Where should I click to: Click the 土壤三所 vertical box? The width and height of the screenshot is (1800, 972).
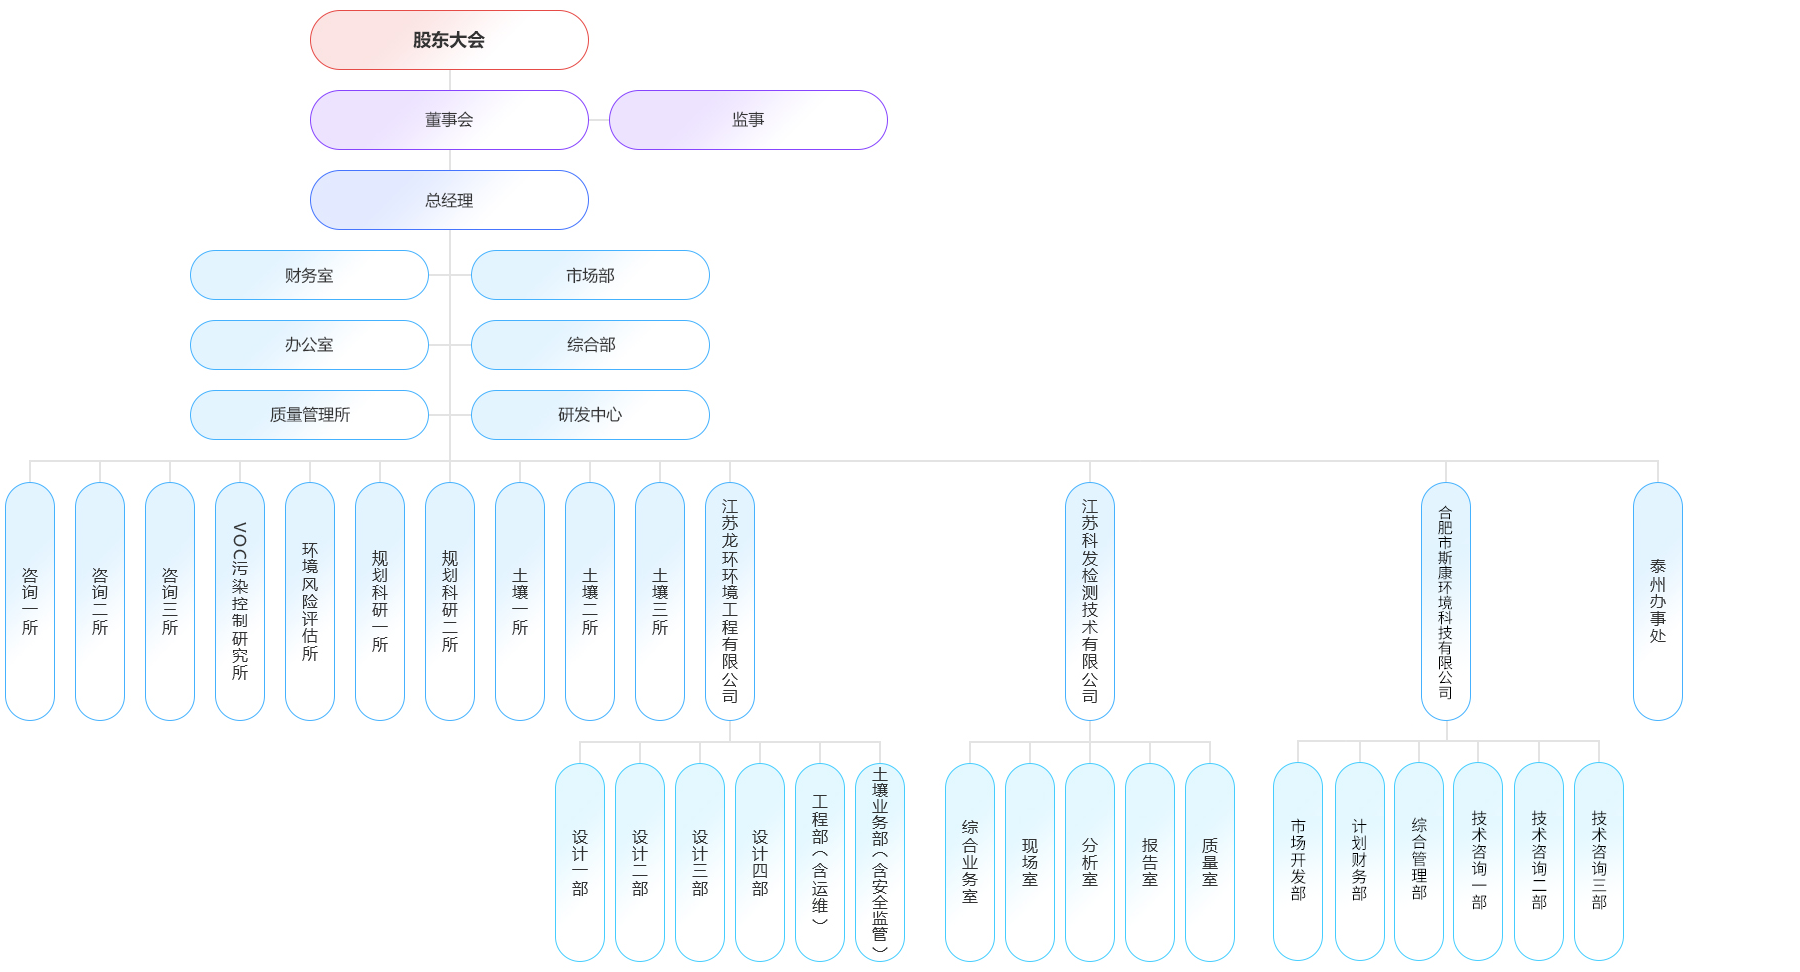pos(660,601)
